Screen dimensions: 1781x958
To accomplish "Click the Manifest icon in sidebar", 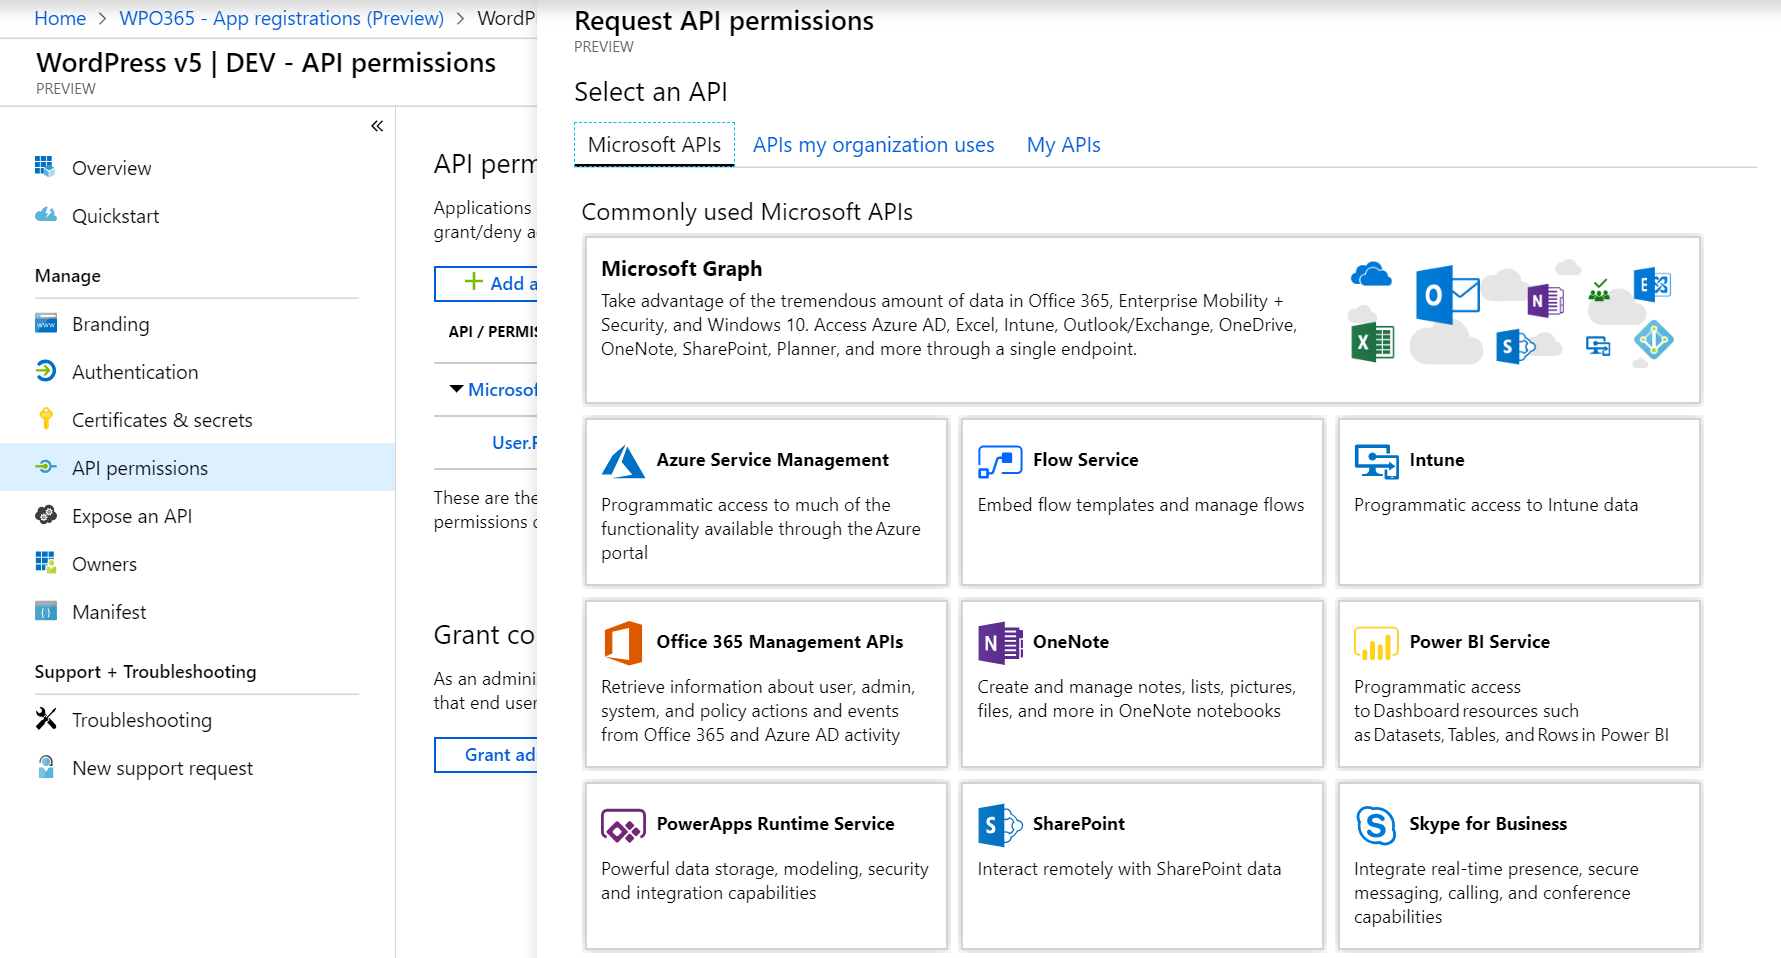I will pyautogui.click(x=45, y=610).
